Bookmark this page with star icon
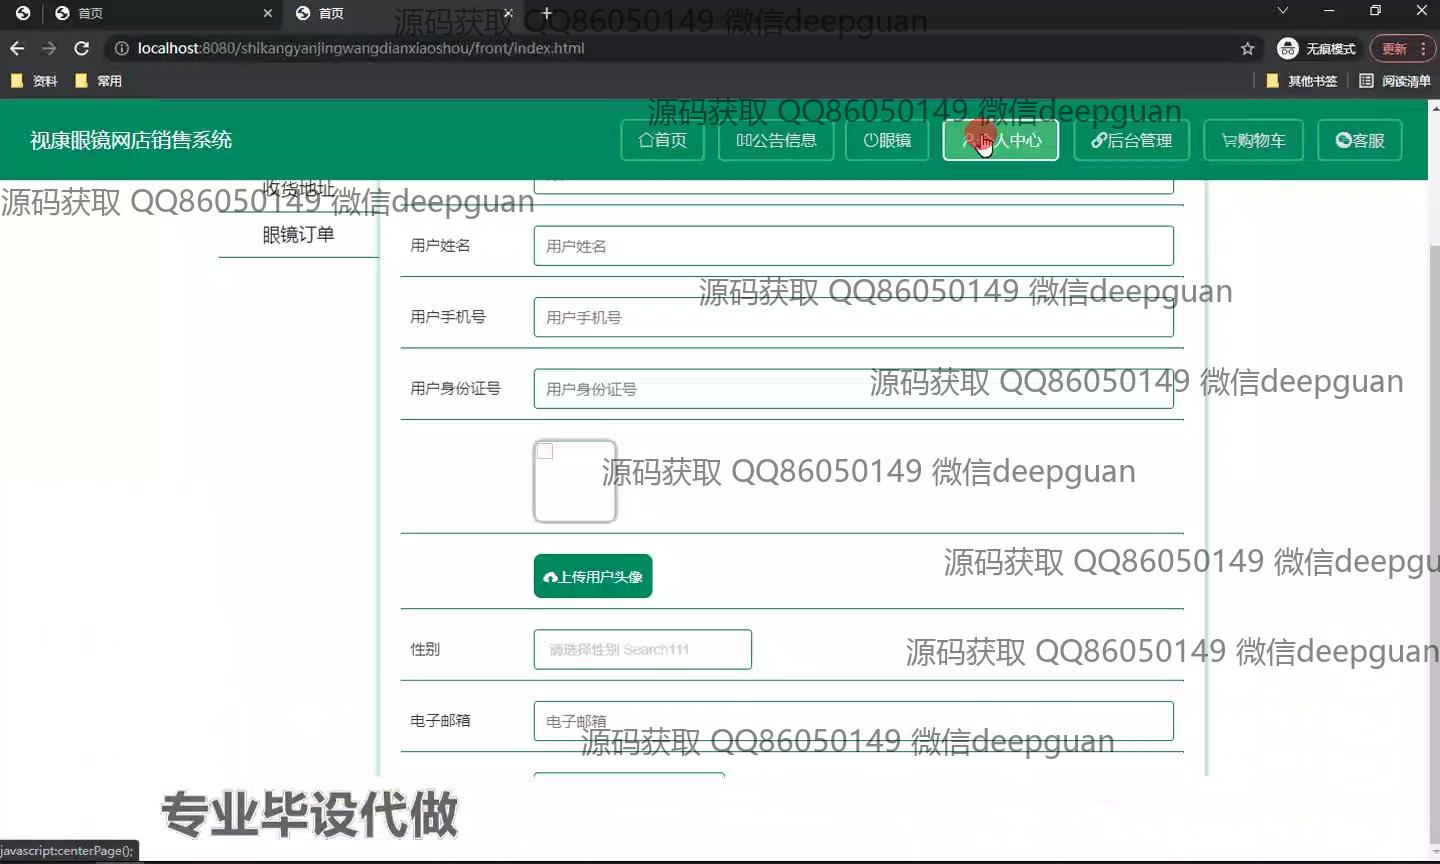 1247,48
